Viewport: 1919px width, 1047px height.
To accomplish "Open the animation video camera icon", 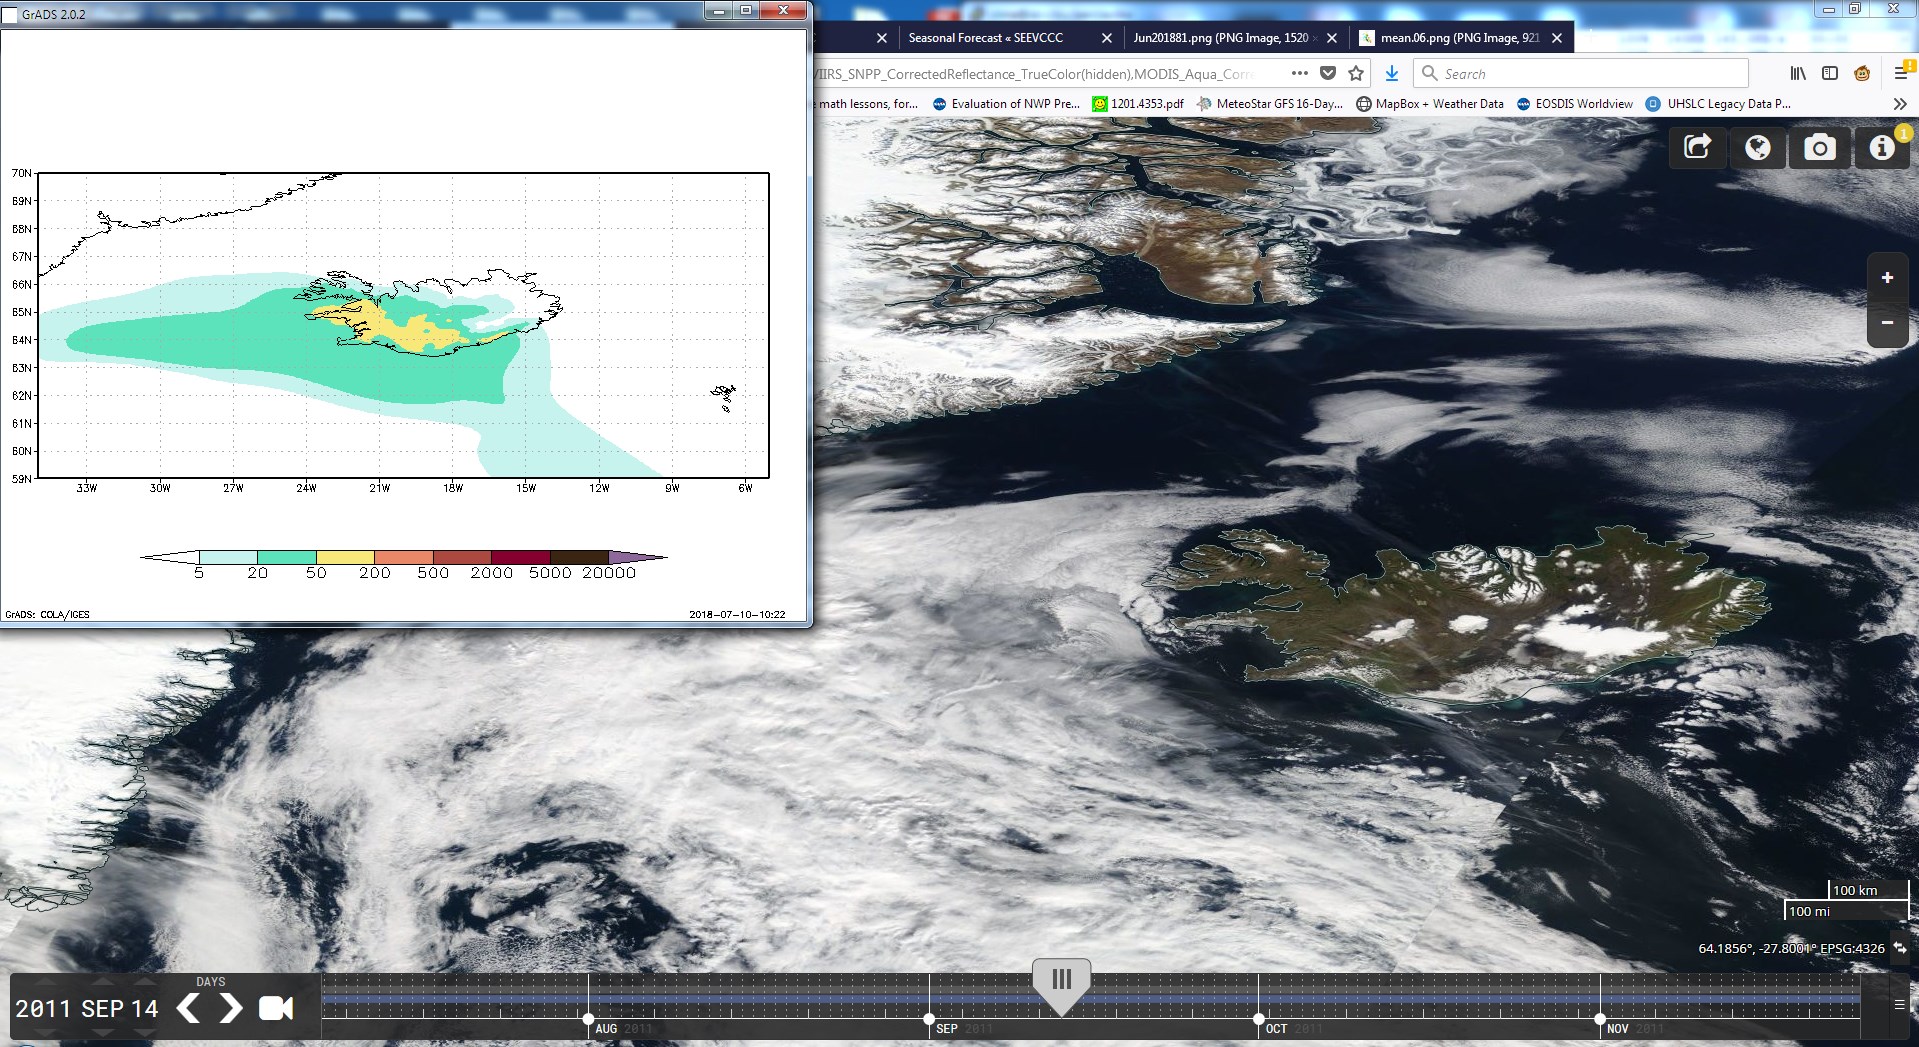I will click(x=276, y=1008).
